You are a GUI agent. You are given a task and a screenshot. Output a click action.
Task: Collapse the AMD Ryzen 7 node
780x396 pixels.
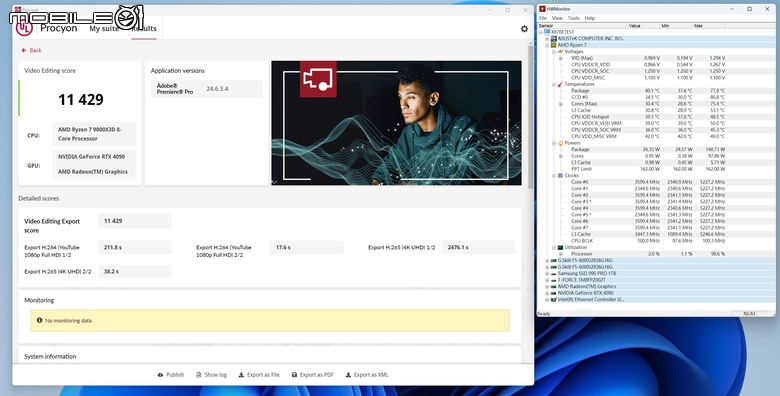(x=547, y=45)
